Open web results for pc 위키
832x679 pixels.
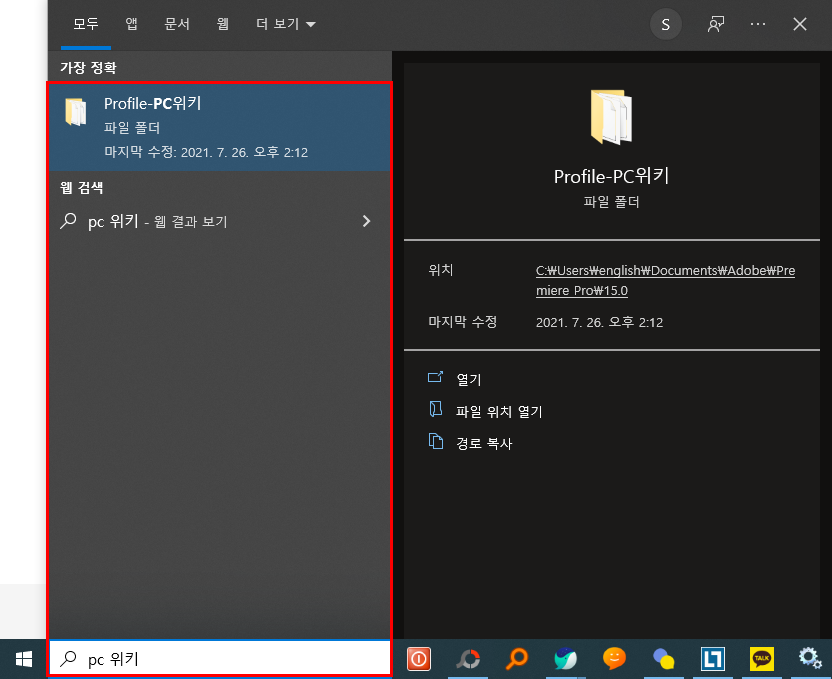coord(220,221)
